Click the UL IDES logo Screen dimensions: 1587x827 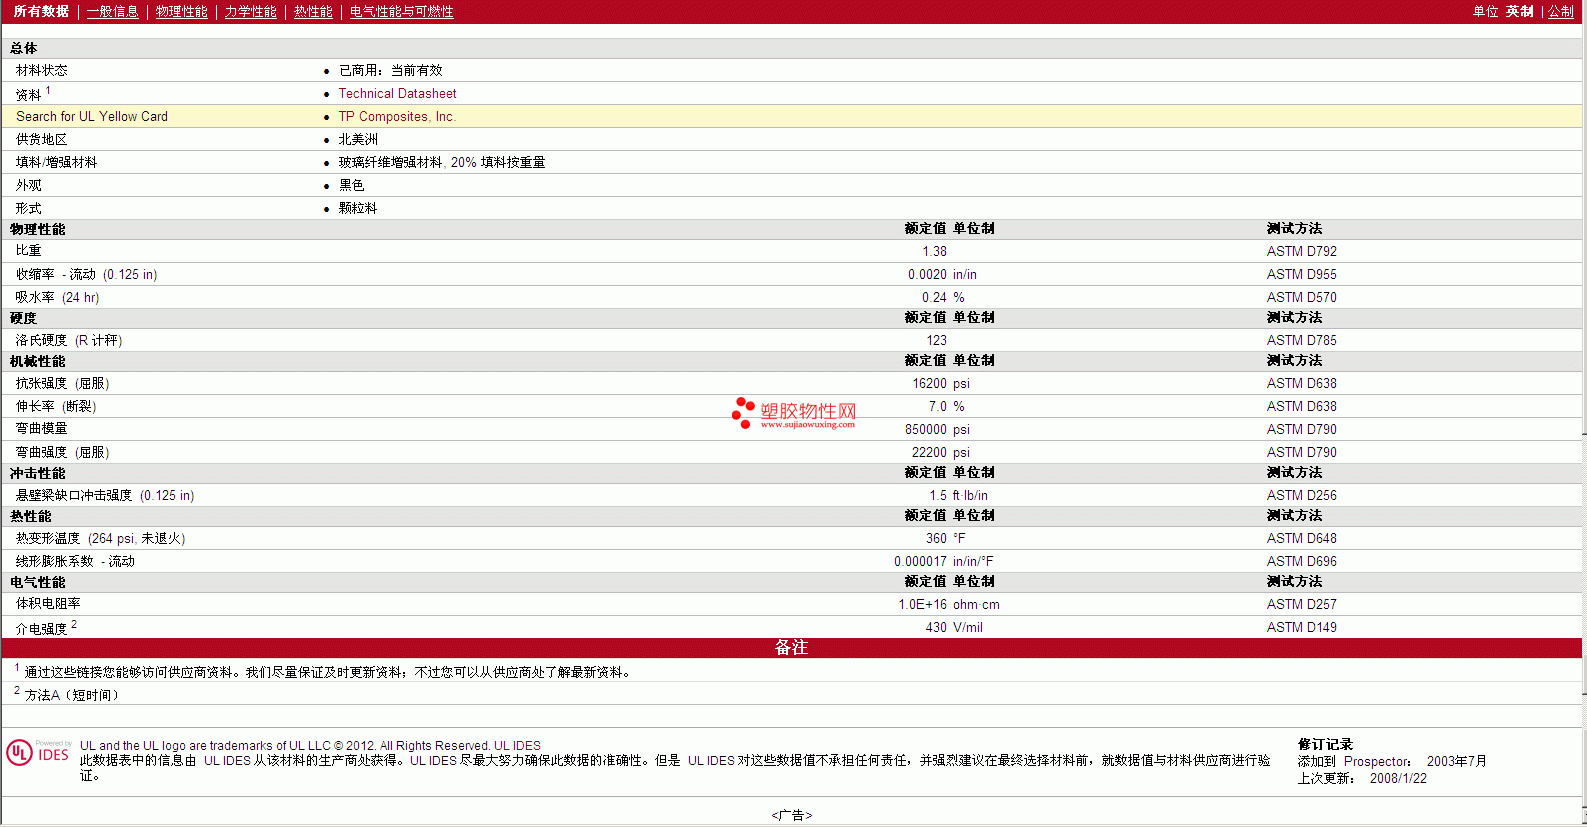(x=39, y=752)
